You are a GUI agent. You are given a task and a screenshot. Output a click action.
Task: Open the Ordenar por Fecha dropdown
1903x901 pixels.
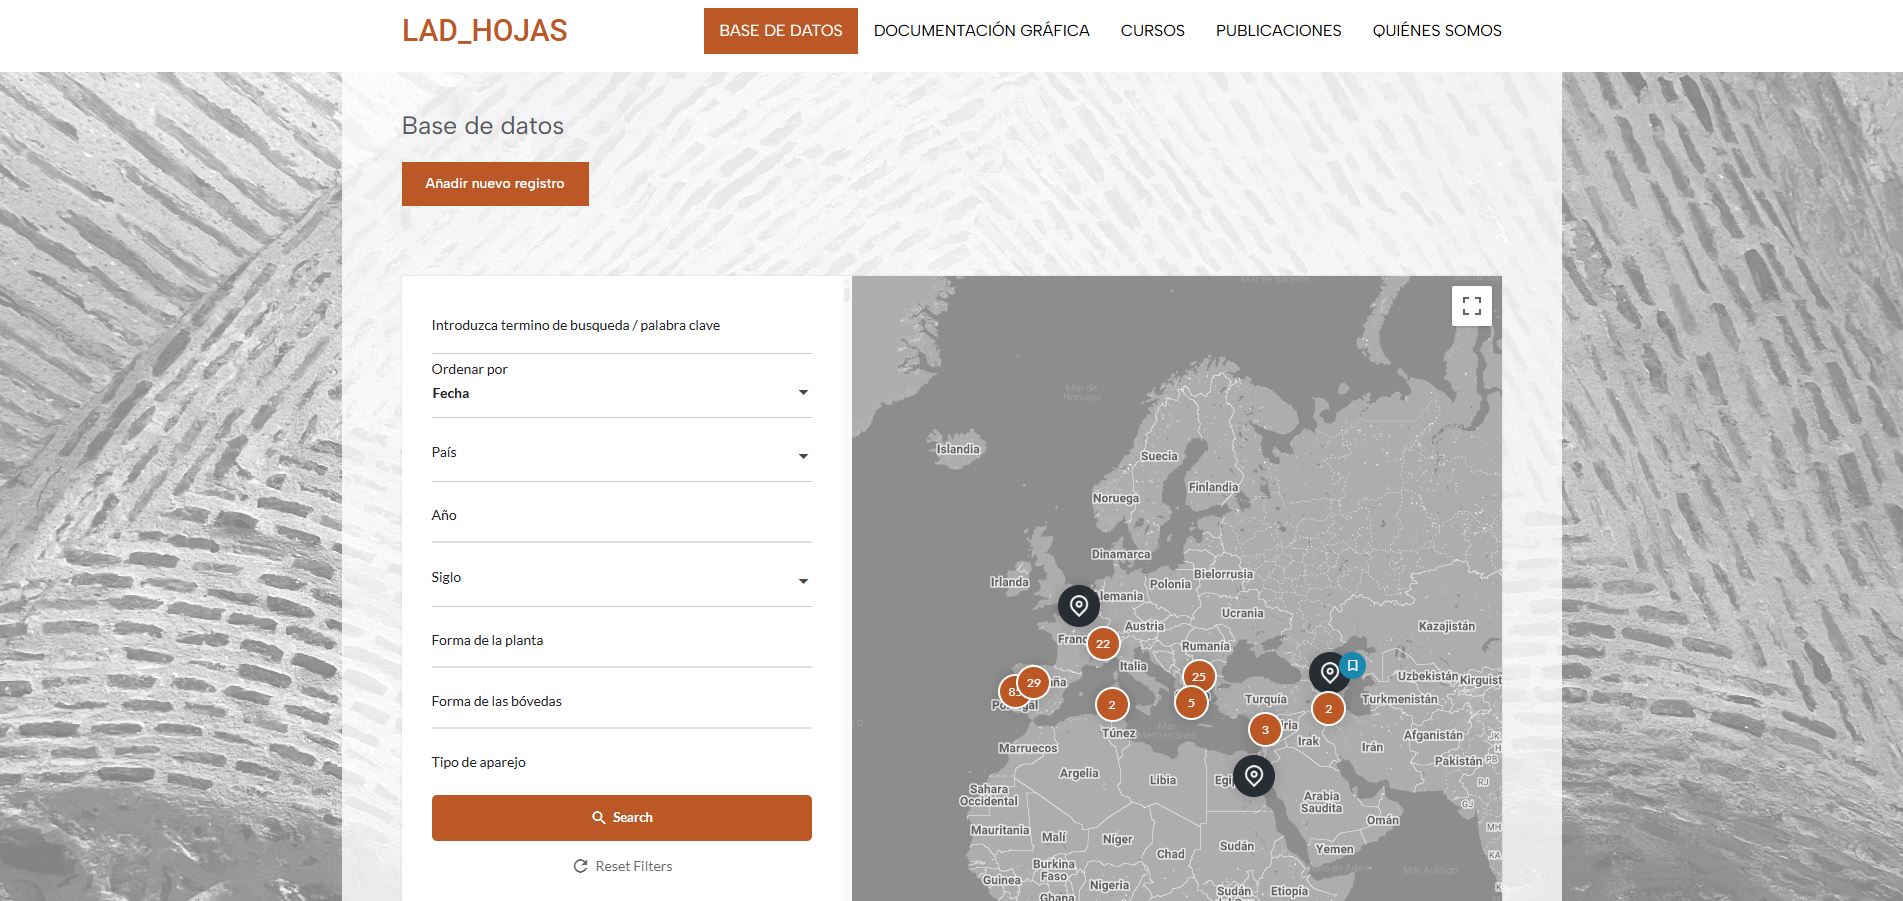(x=620, y=393)
